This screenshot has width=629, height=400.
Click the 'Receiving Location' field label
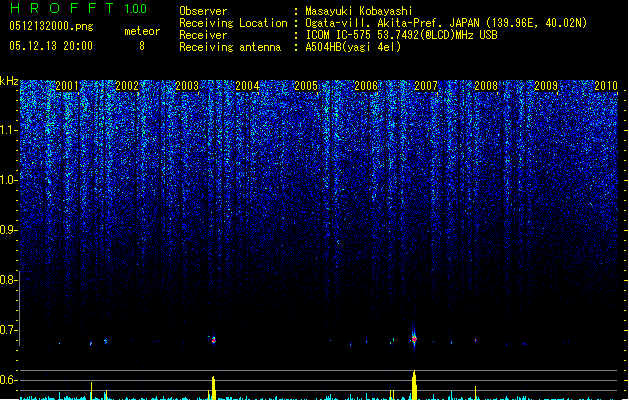coord(233,23)
